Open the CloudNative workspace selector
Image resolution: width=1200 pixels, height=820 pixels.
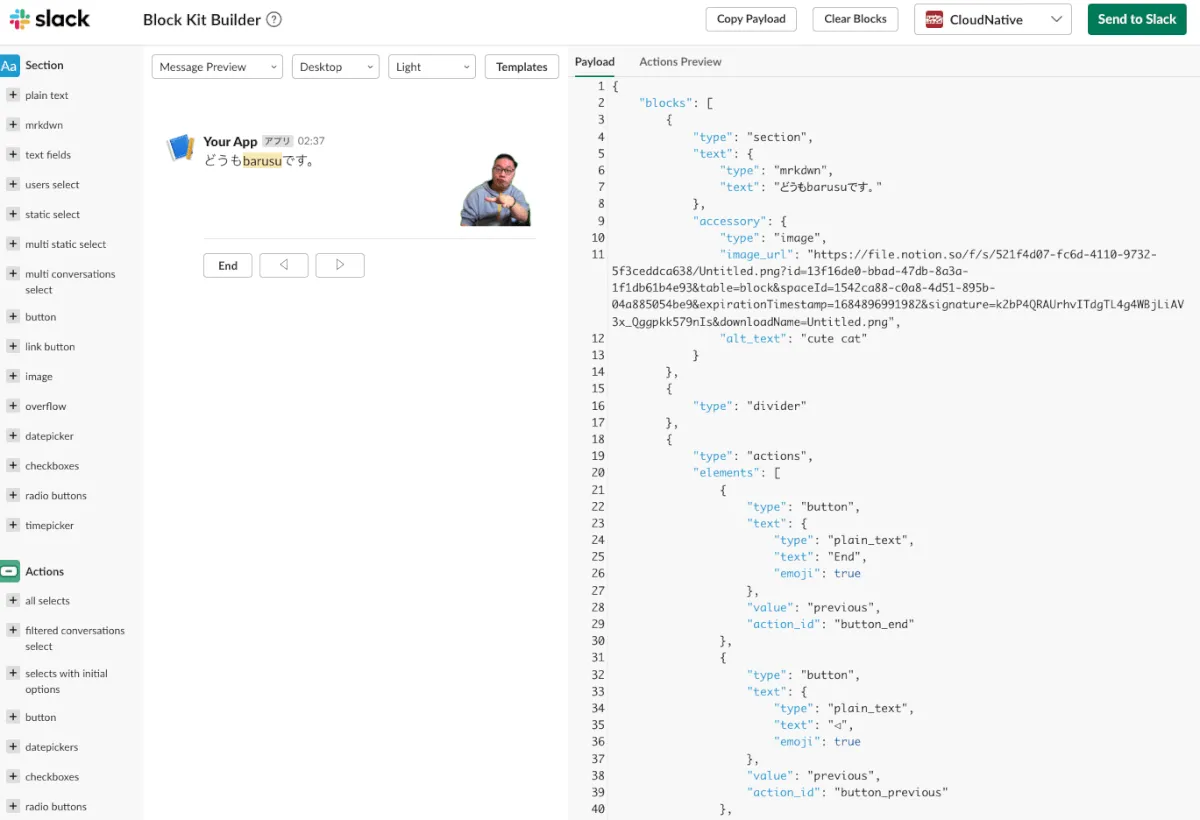click(992, 19)
